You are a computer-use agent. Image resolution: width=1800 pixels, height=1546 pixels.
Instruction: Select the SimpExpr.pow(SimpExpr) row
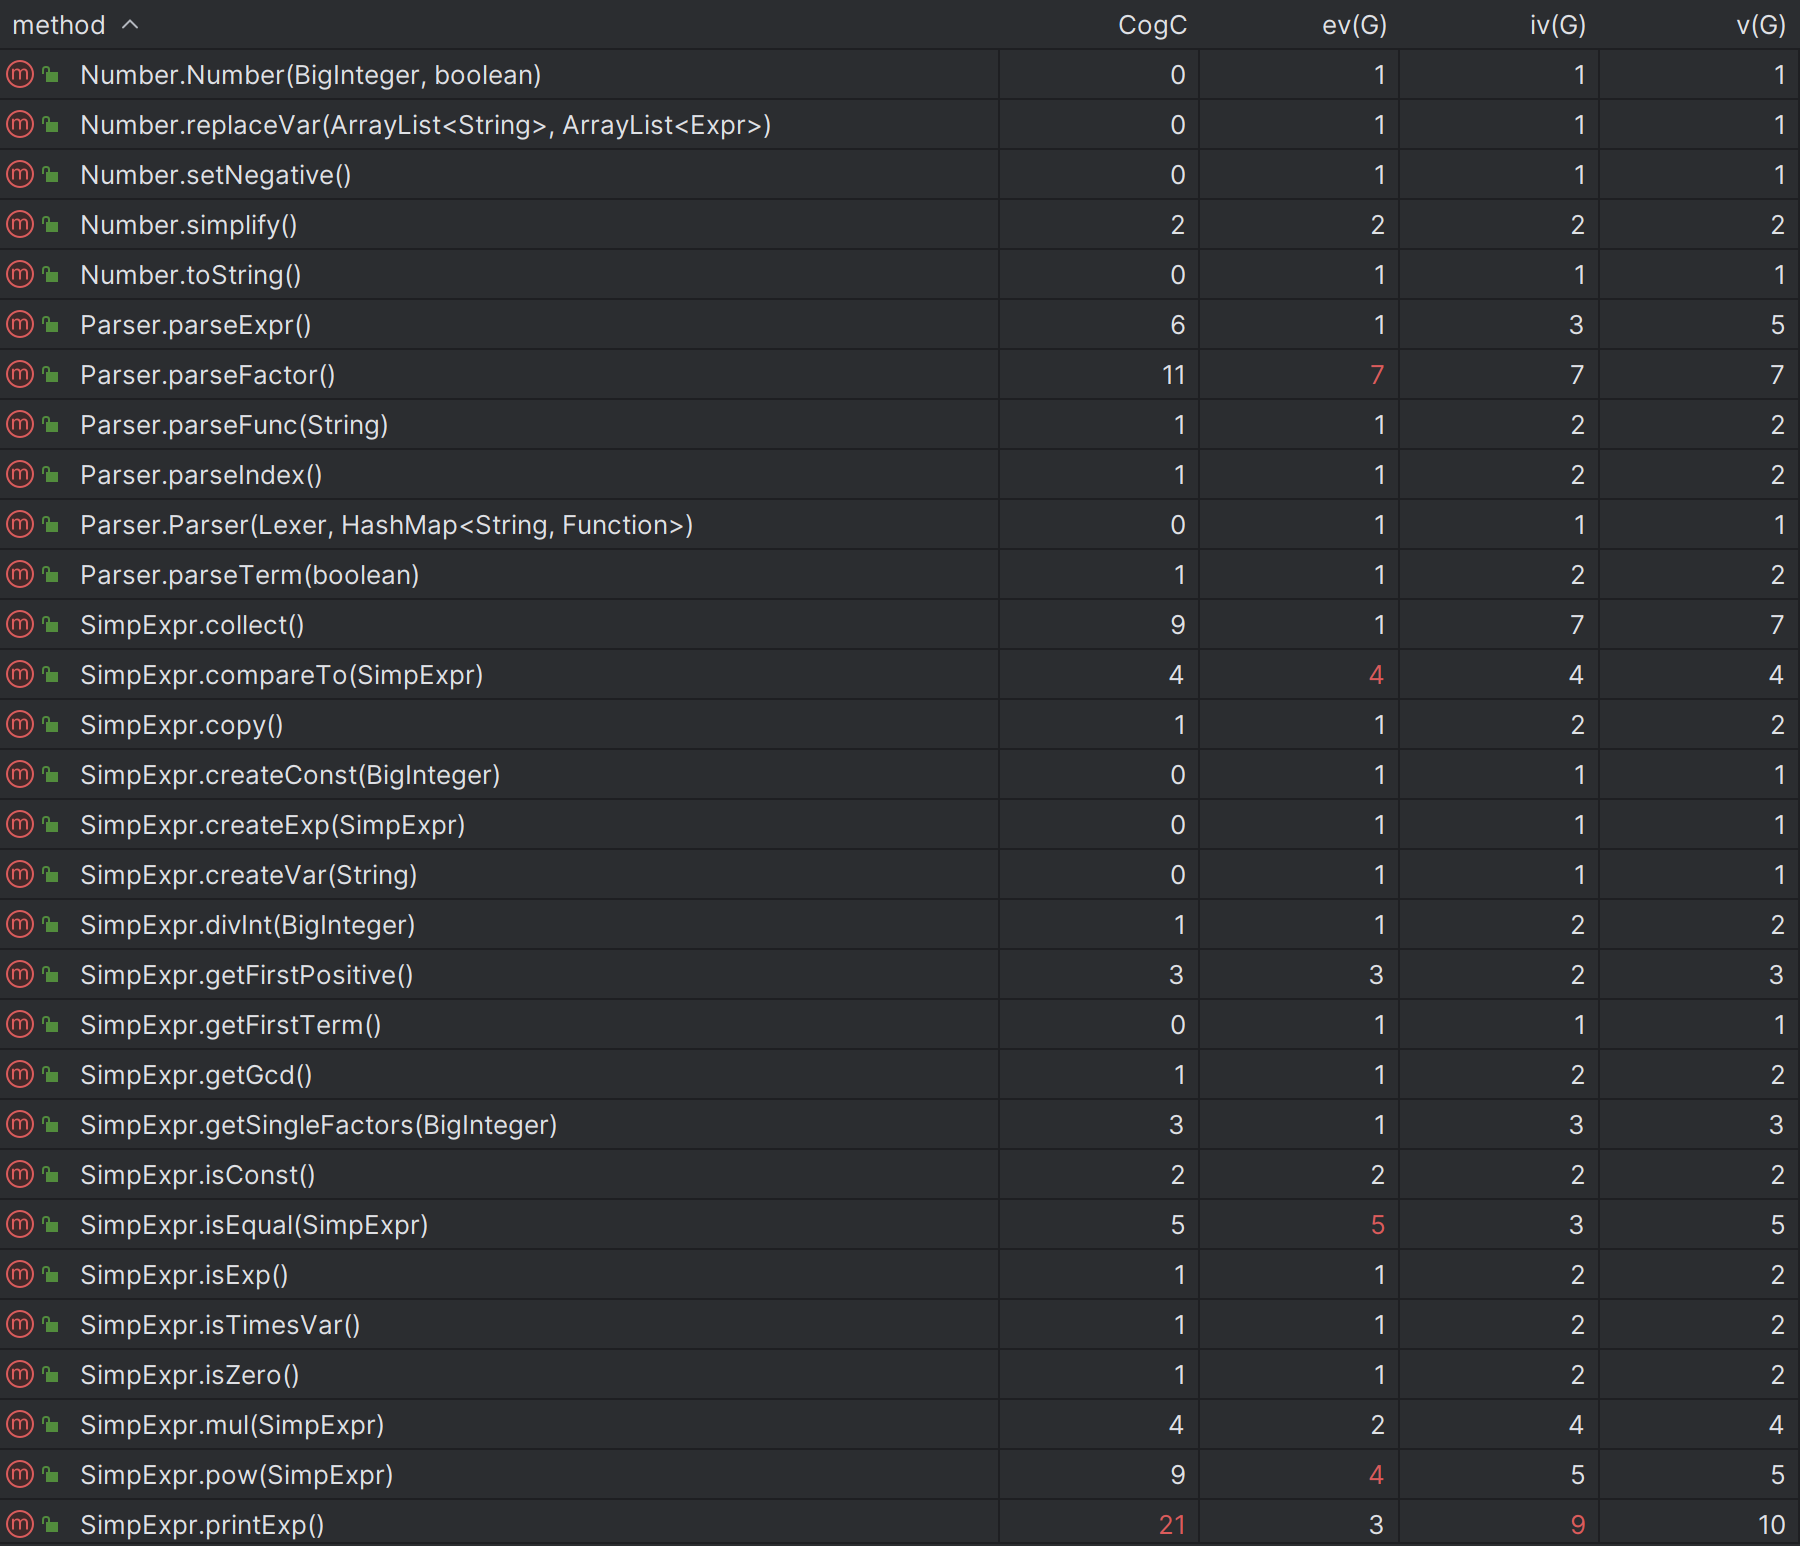click(900, 1474)
